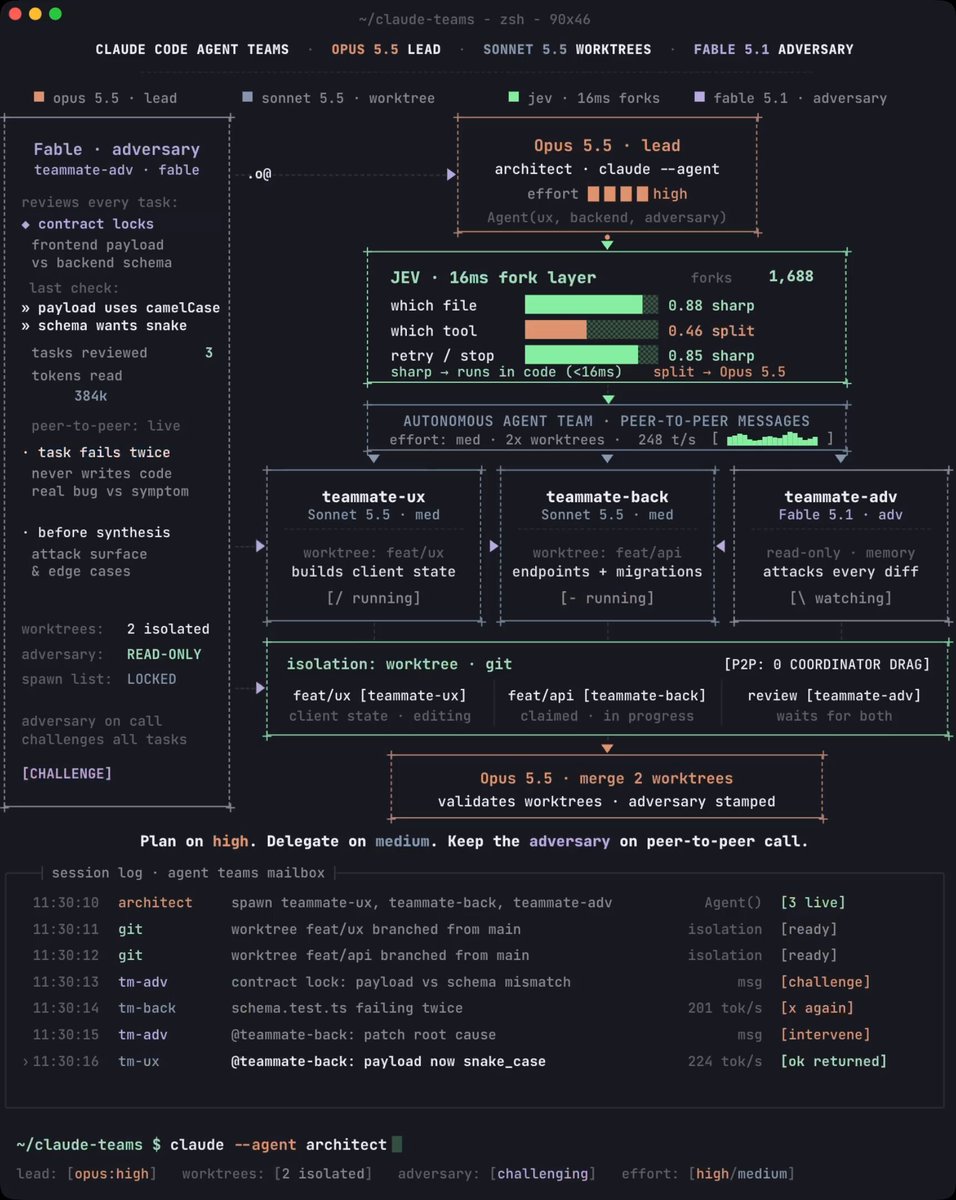Click the teammate-back box title

(x=607, y=496)
